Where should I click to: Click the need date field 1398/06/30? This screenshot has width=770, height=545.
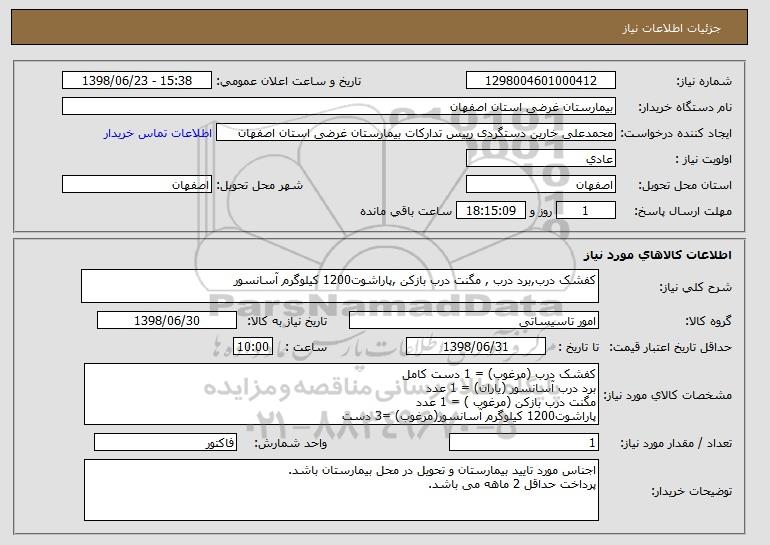click(x=167, y=321)
